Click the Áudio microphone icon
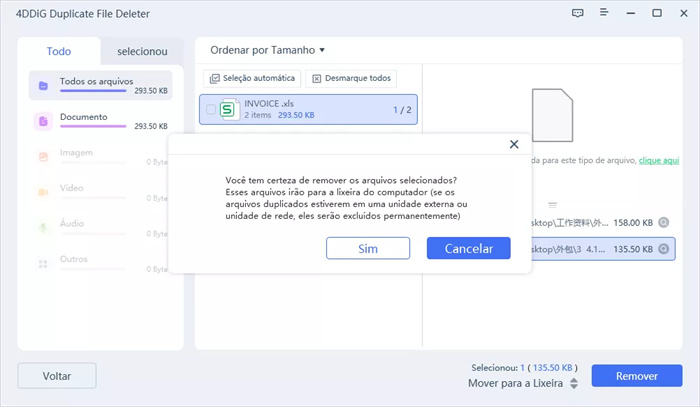Screen dimensions: 700x407 point(43,228)
